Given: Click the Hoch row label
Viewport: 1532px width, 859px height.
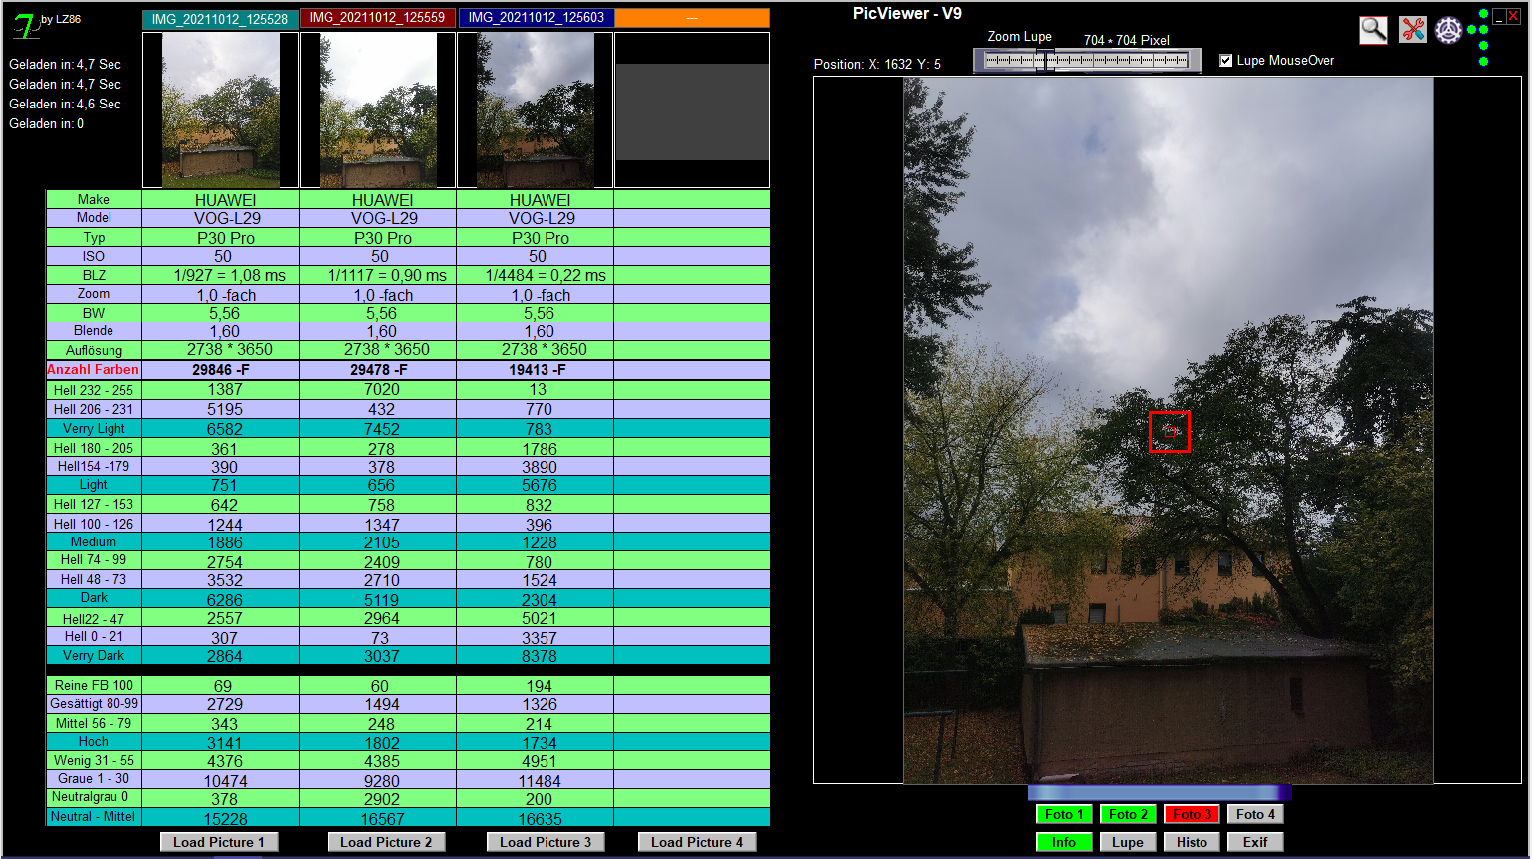Looking at the screenshot, I should [94, 741].
